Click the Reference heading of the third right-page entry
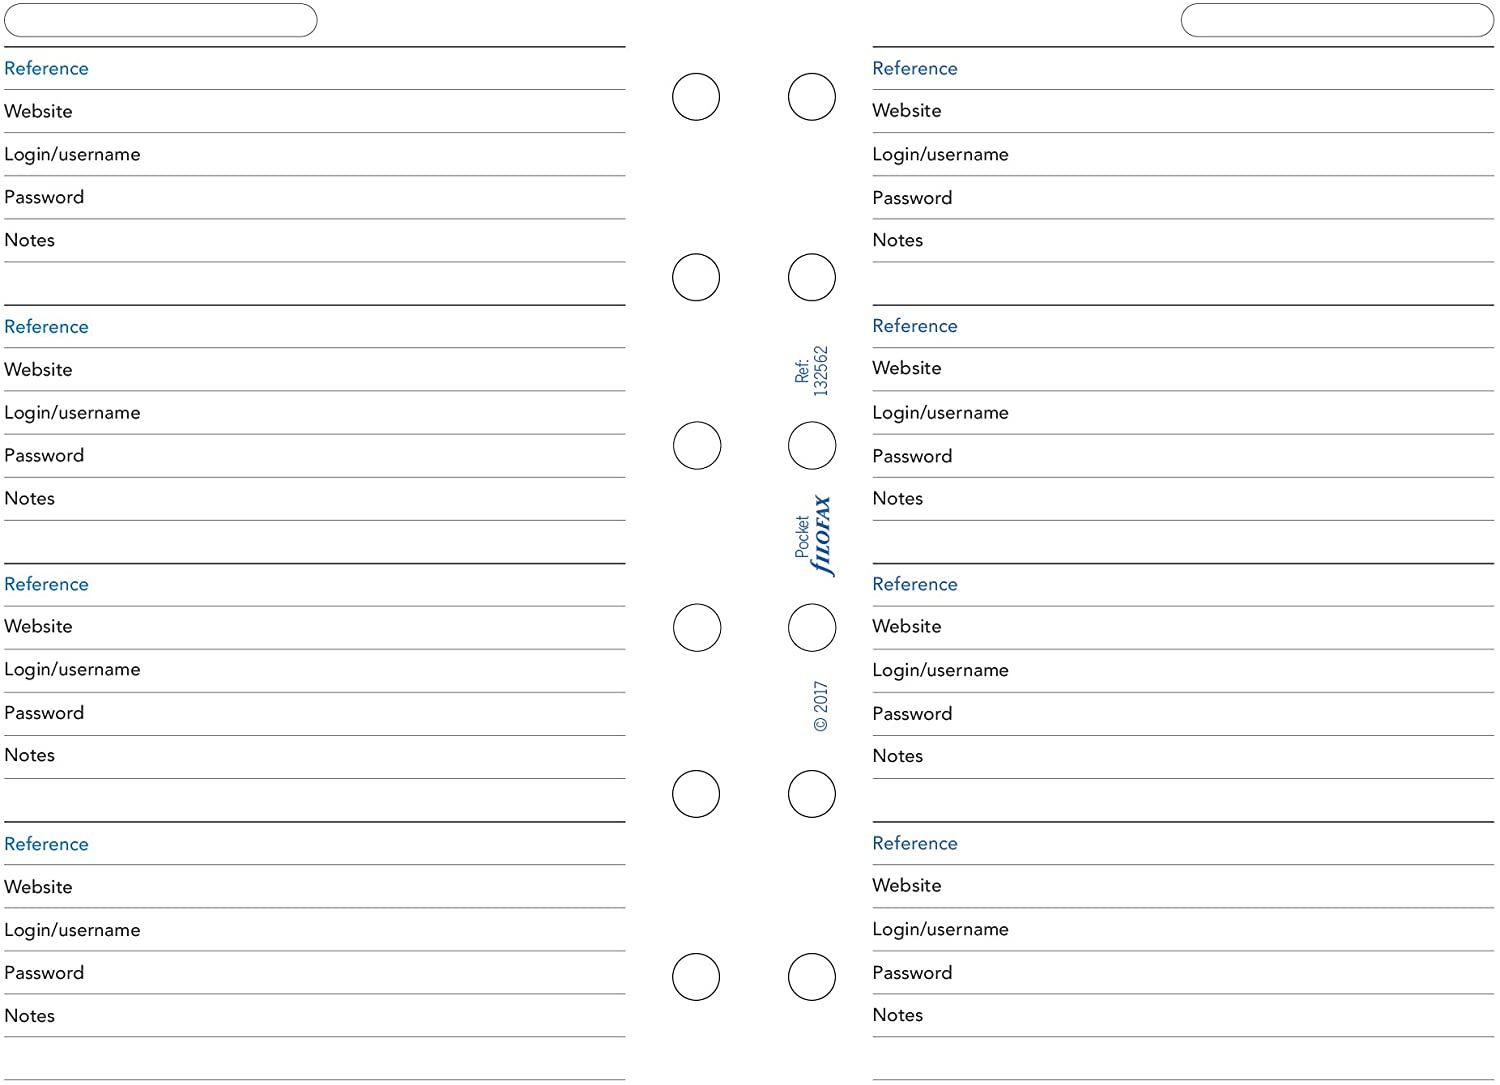Image resolution: width=1500 pixels, height=1085 pixels. click(915, 584)
